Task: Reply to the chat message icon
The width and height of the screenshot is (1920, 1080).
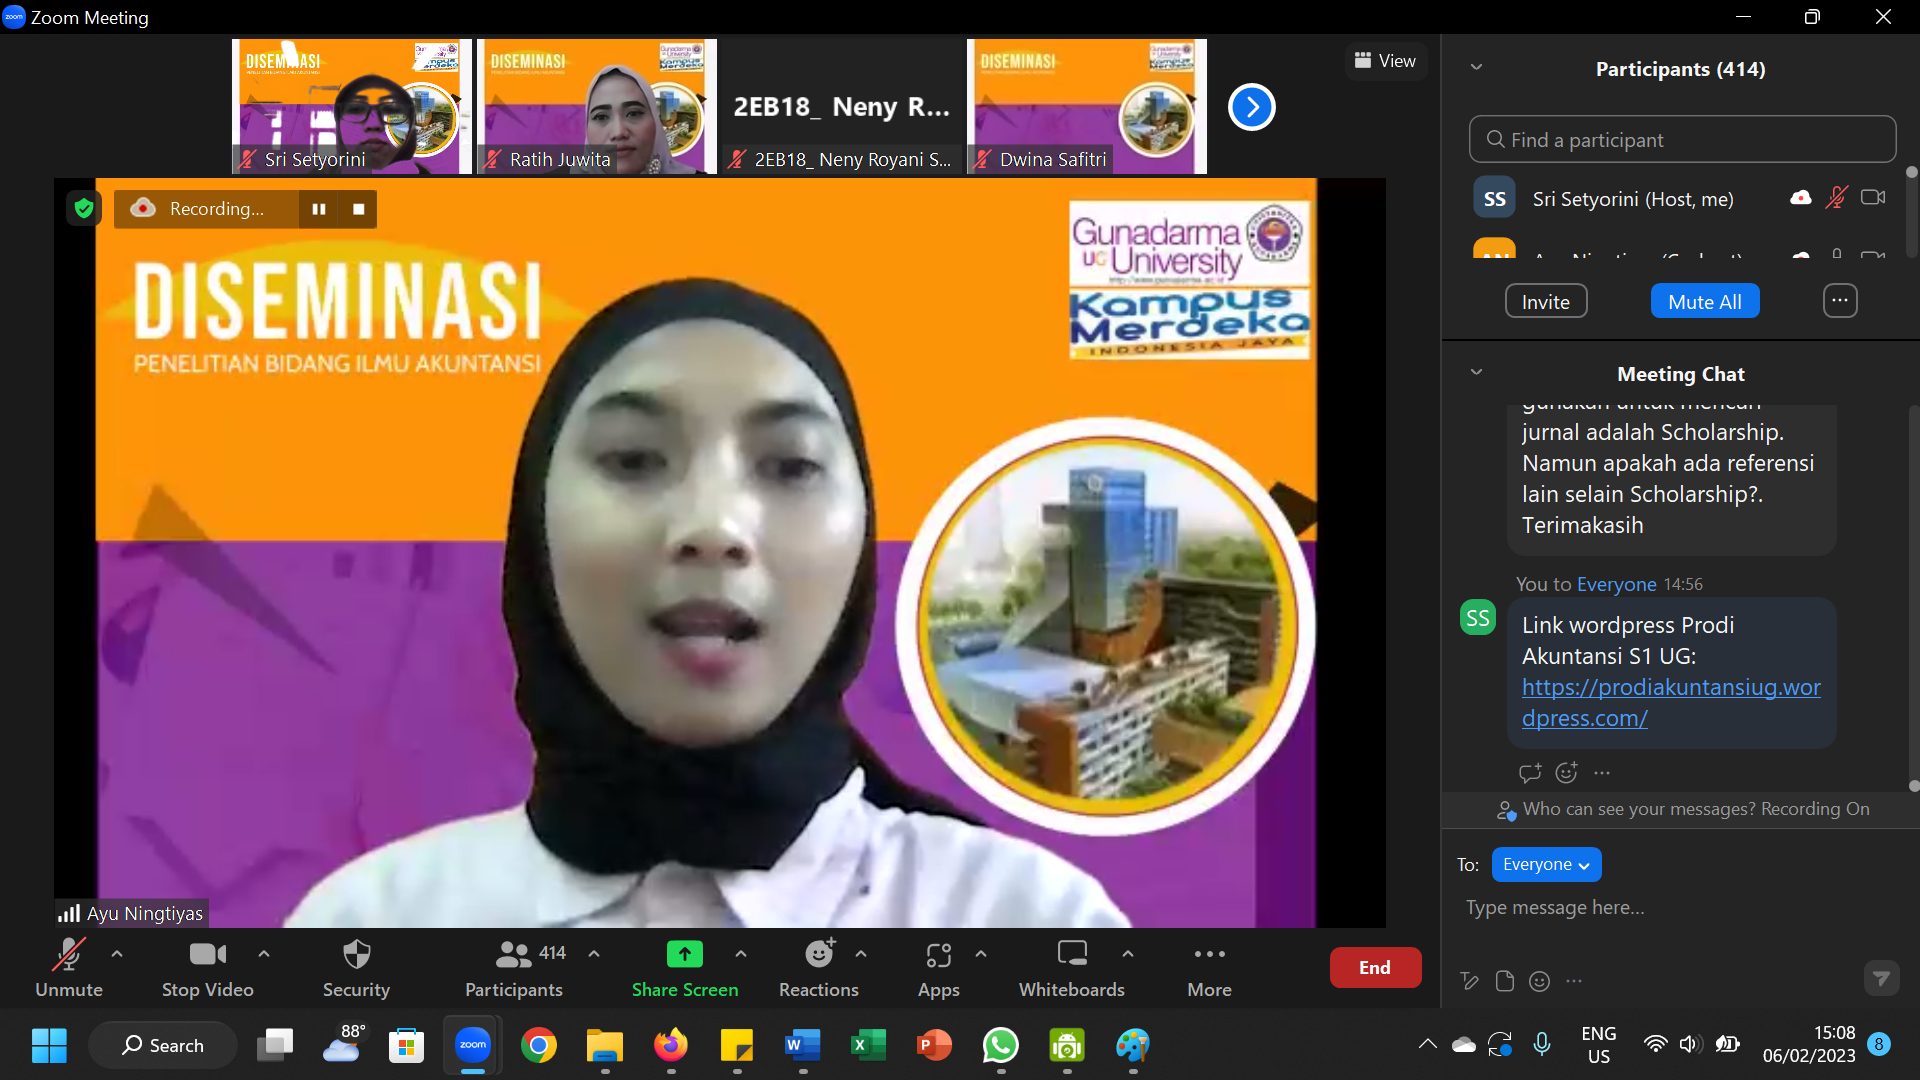Action: pos(1529,772)
